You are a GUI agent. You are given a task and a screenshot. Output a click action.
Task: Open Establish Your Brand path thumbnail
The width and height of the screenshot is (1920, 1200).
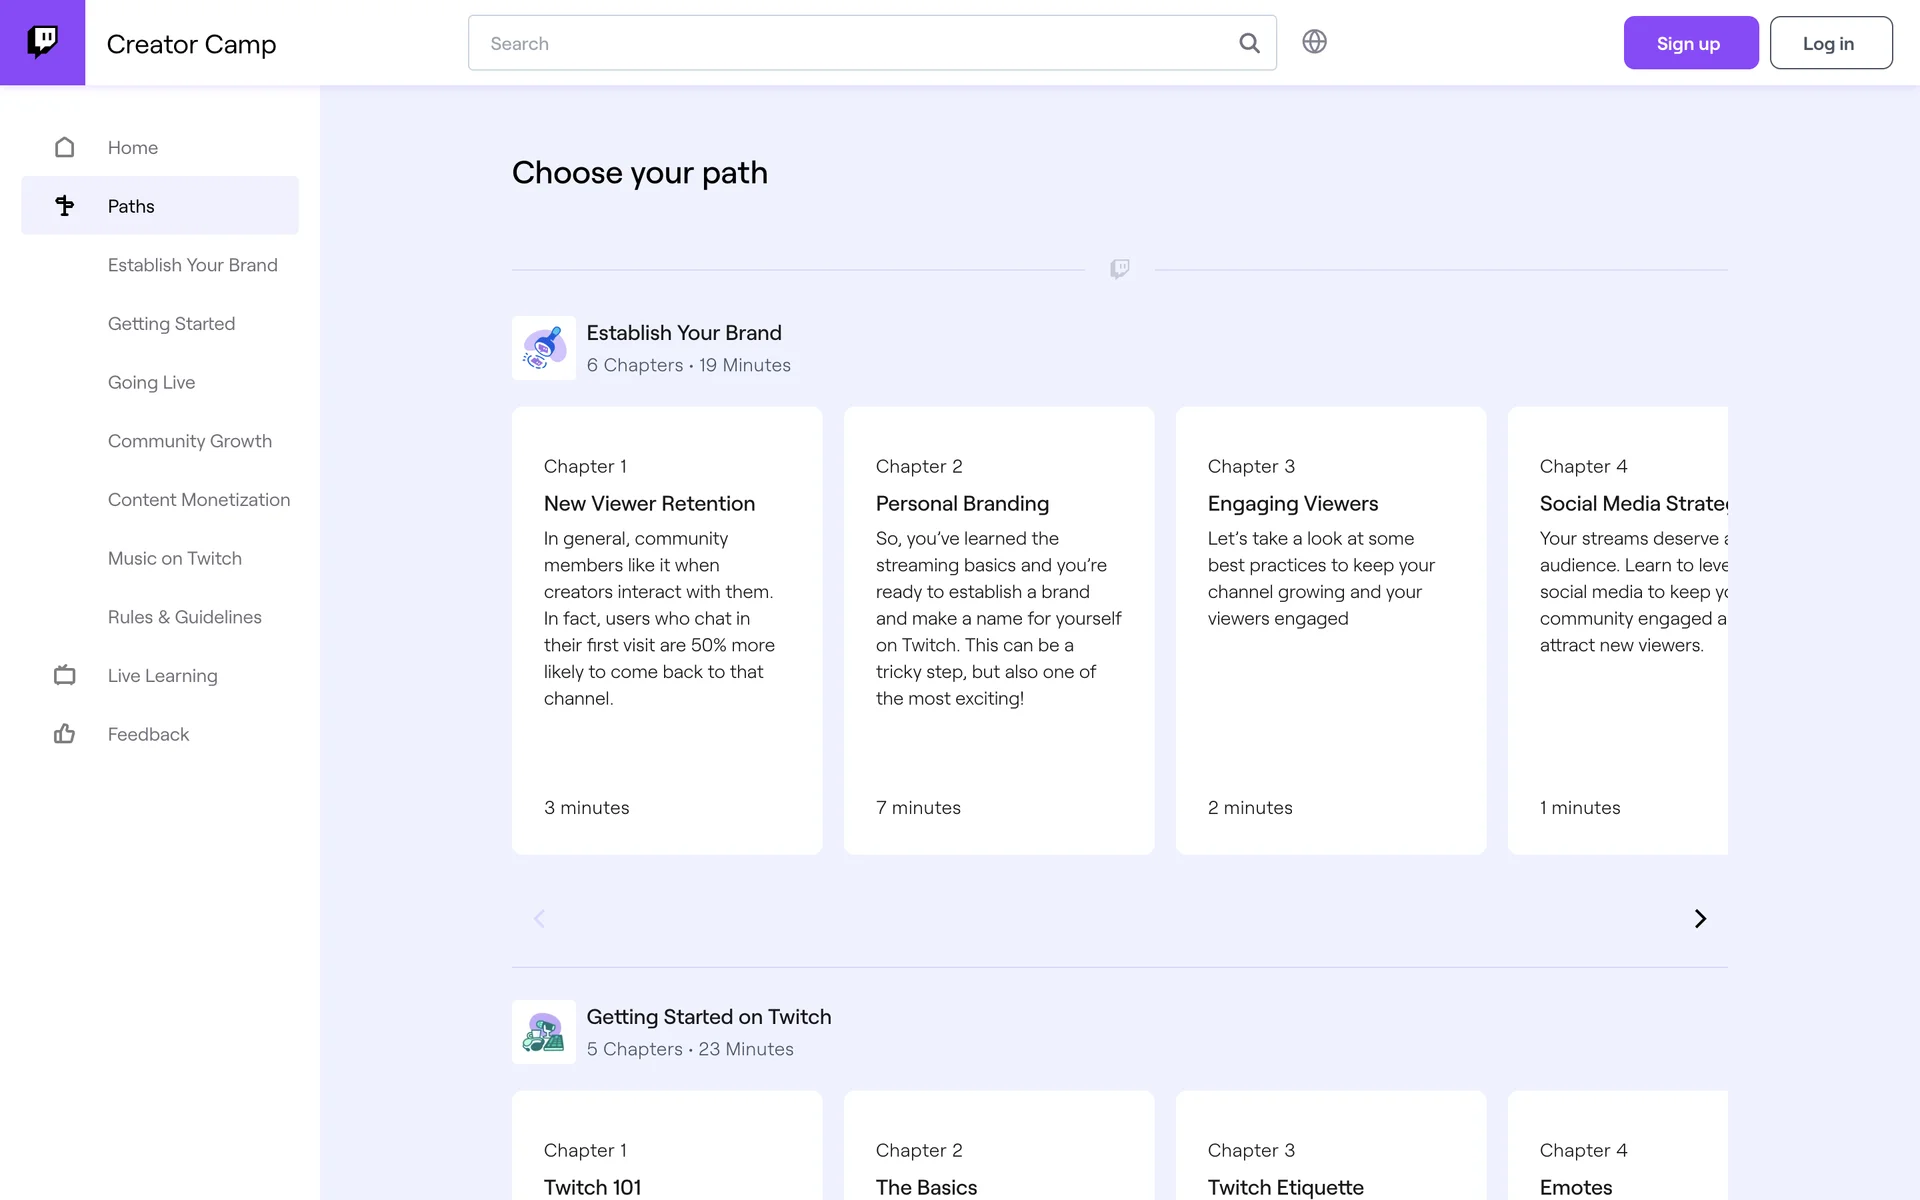[x=543, y=348]
